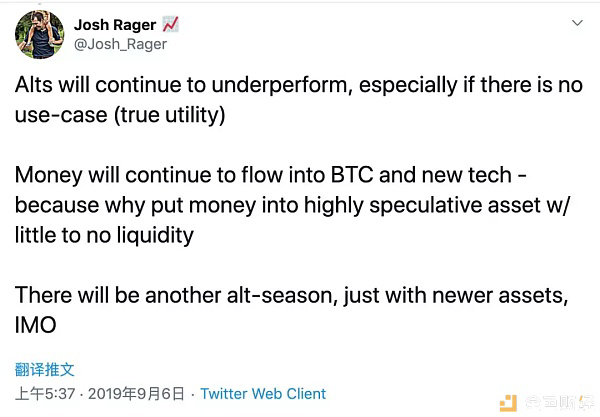Viewport: 600px width, 417px height.
Task: Click the word IMO ending the tweet
Action: pyautogui.click(x=36, y=325)
